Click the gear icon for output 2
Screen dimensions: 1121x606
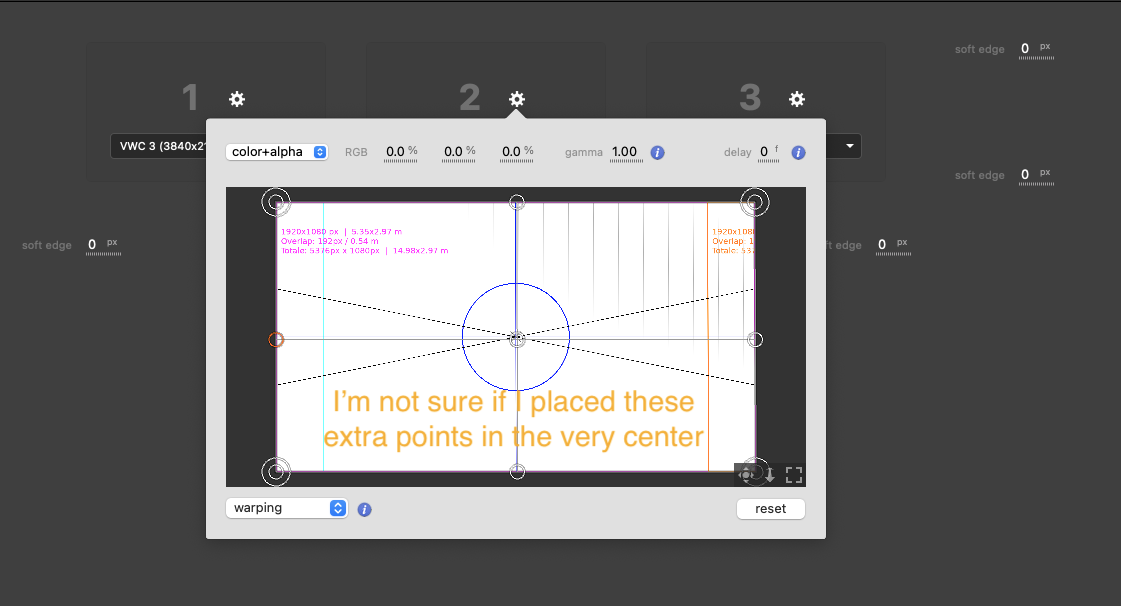[x=517, y=99]
